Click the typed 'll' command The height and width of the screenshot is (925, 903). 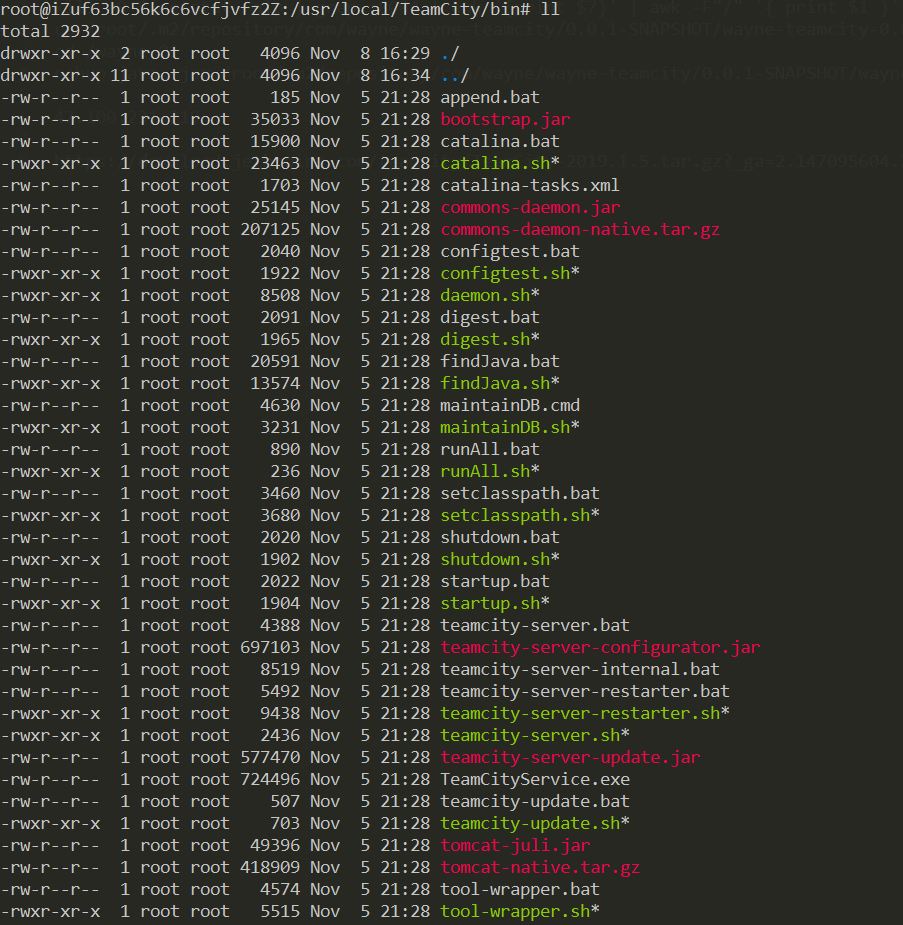(x=550, y=9)
